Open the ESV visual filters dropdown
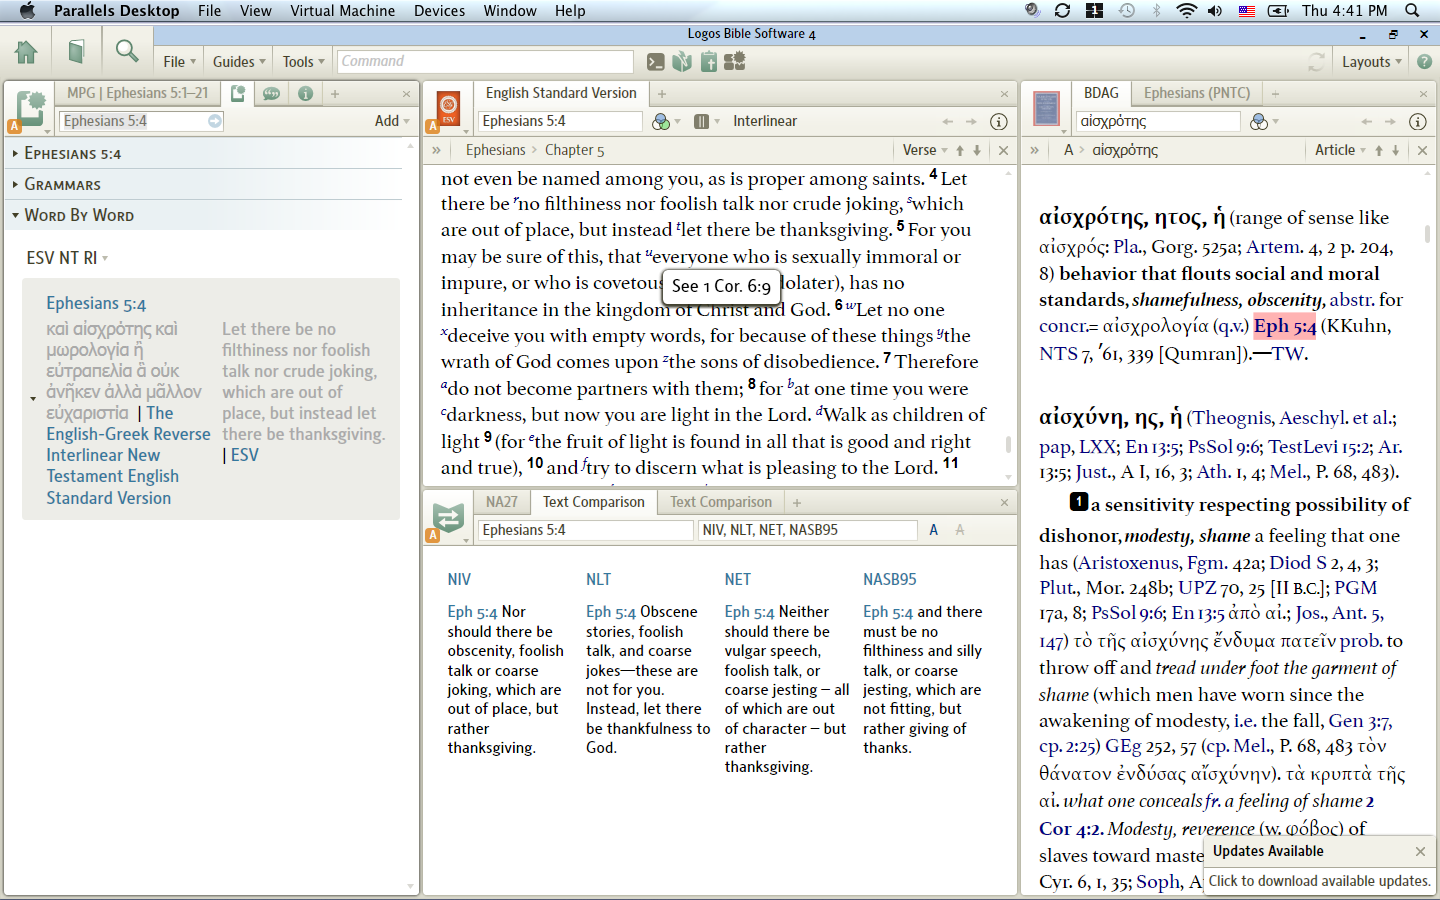 point(665,121)
